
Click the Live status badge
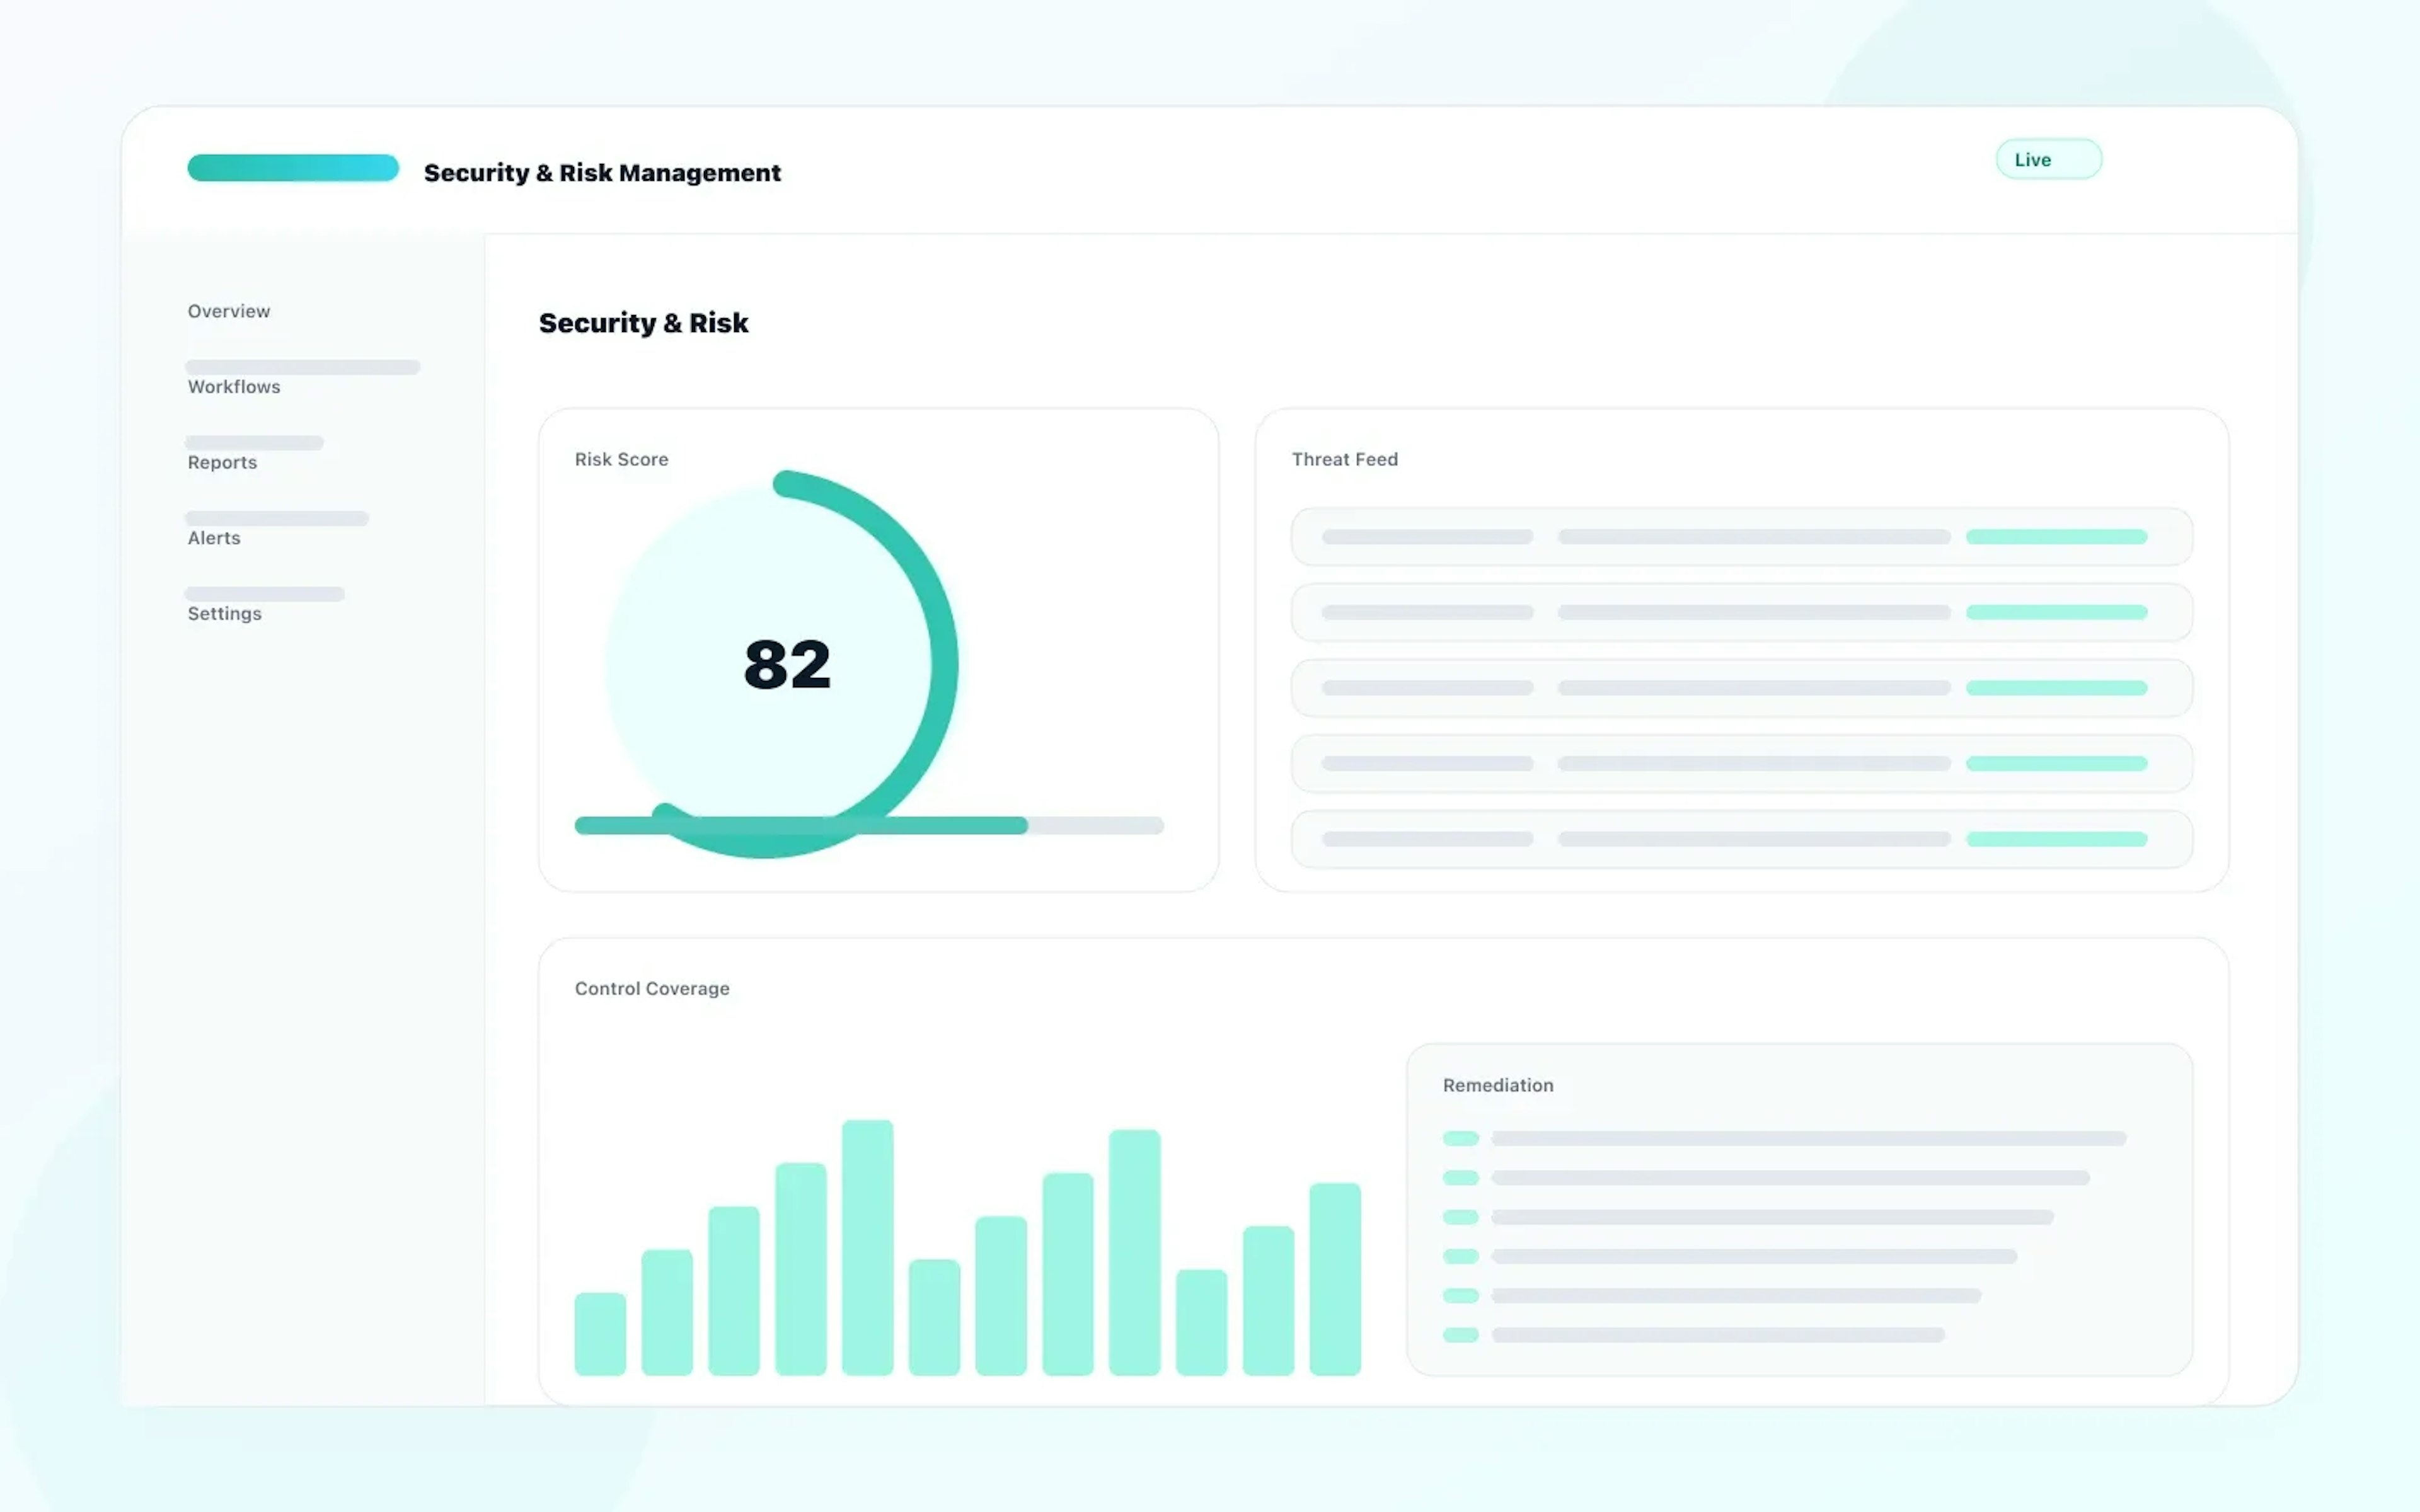coord(2048,158)
